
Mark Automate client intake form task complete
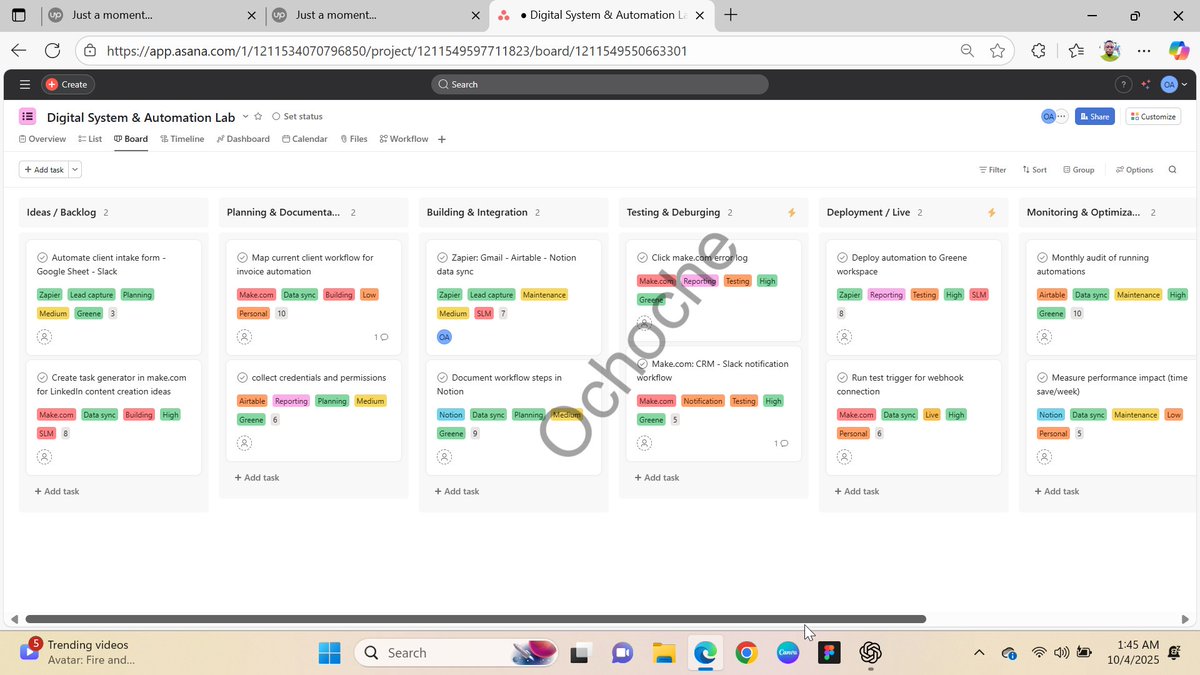pyautogui.click(x=42, y=258)
